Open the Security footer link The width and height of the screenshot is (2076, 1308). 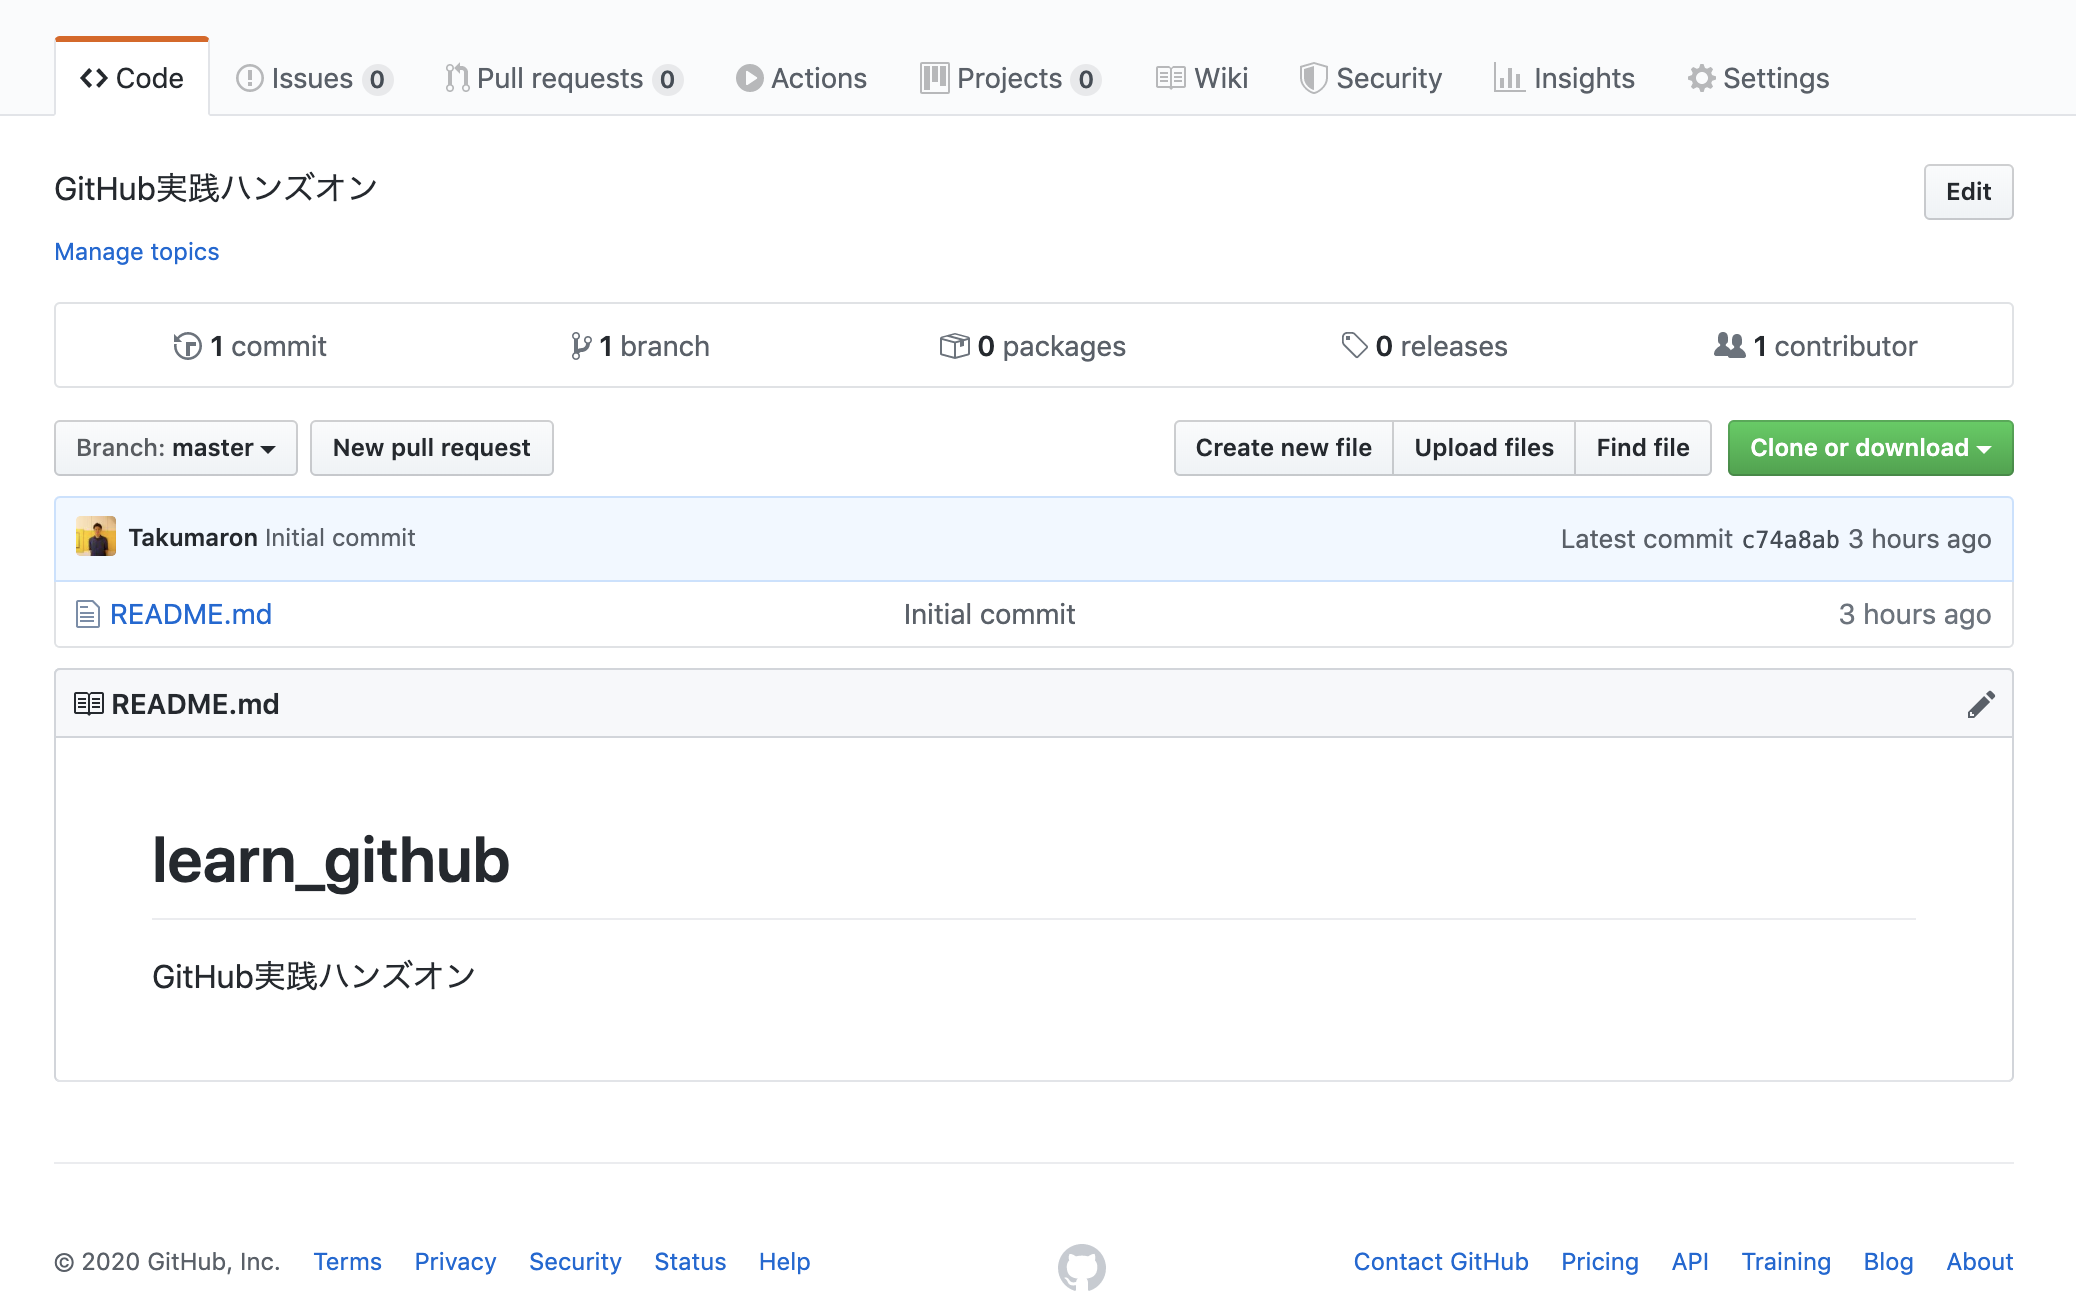click(x=575, y=1262)
